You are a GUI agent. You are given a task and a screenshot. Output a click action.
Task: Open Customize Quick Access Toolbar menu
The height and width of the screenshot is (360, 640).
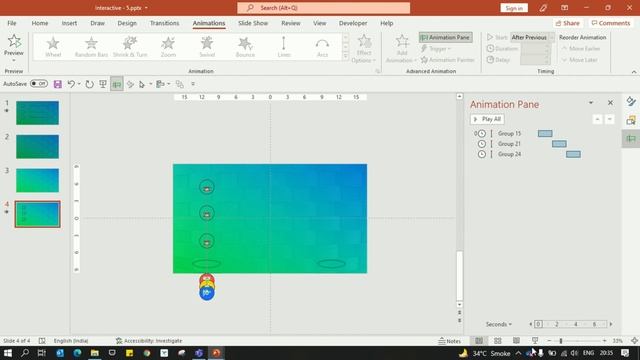193,84
